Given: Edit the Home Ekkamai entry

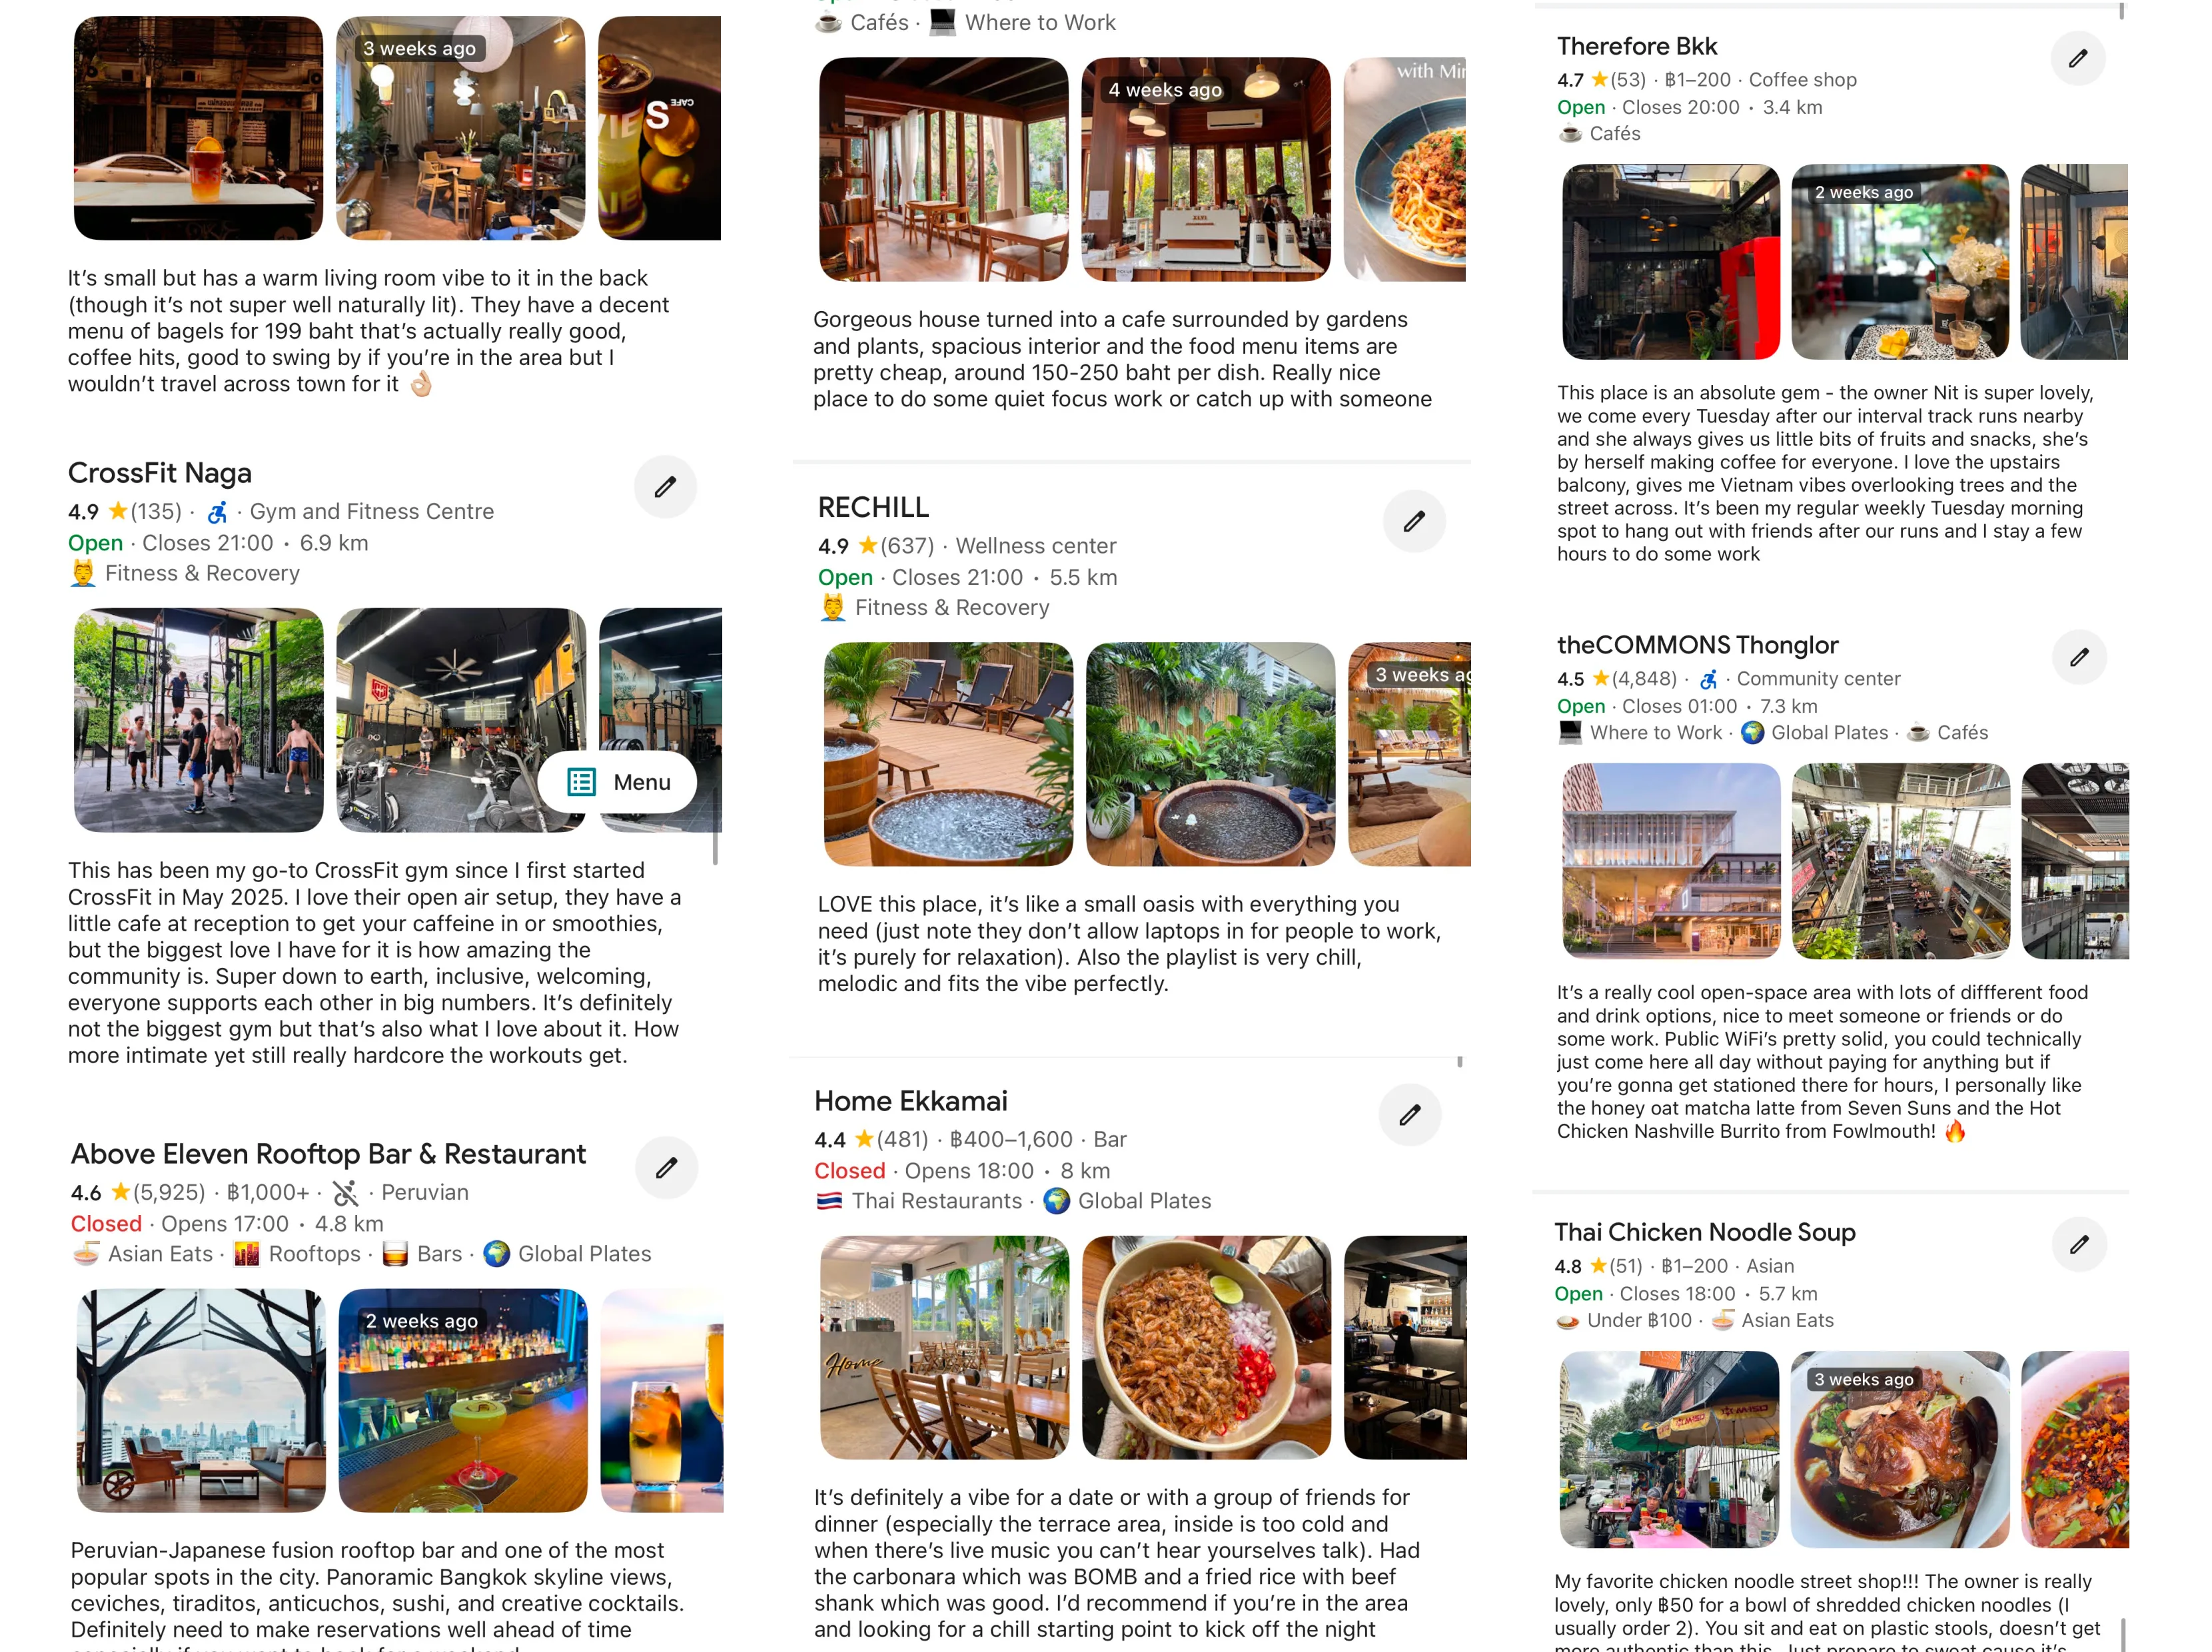Looking at the screenshot, I should tap(1410, 1114).
